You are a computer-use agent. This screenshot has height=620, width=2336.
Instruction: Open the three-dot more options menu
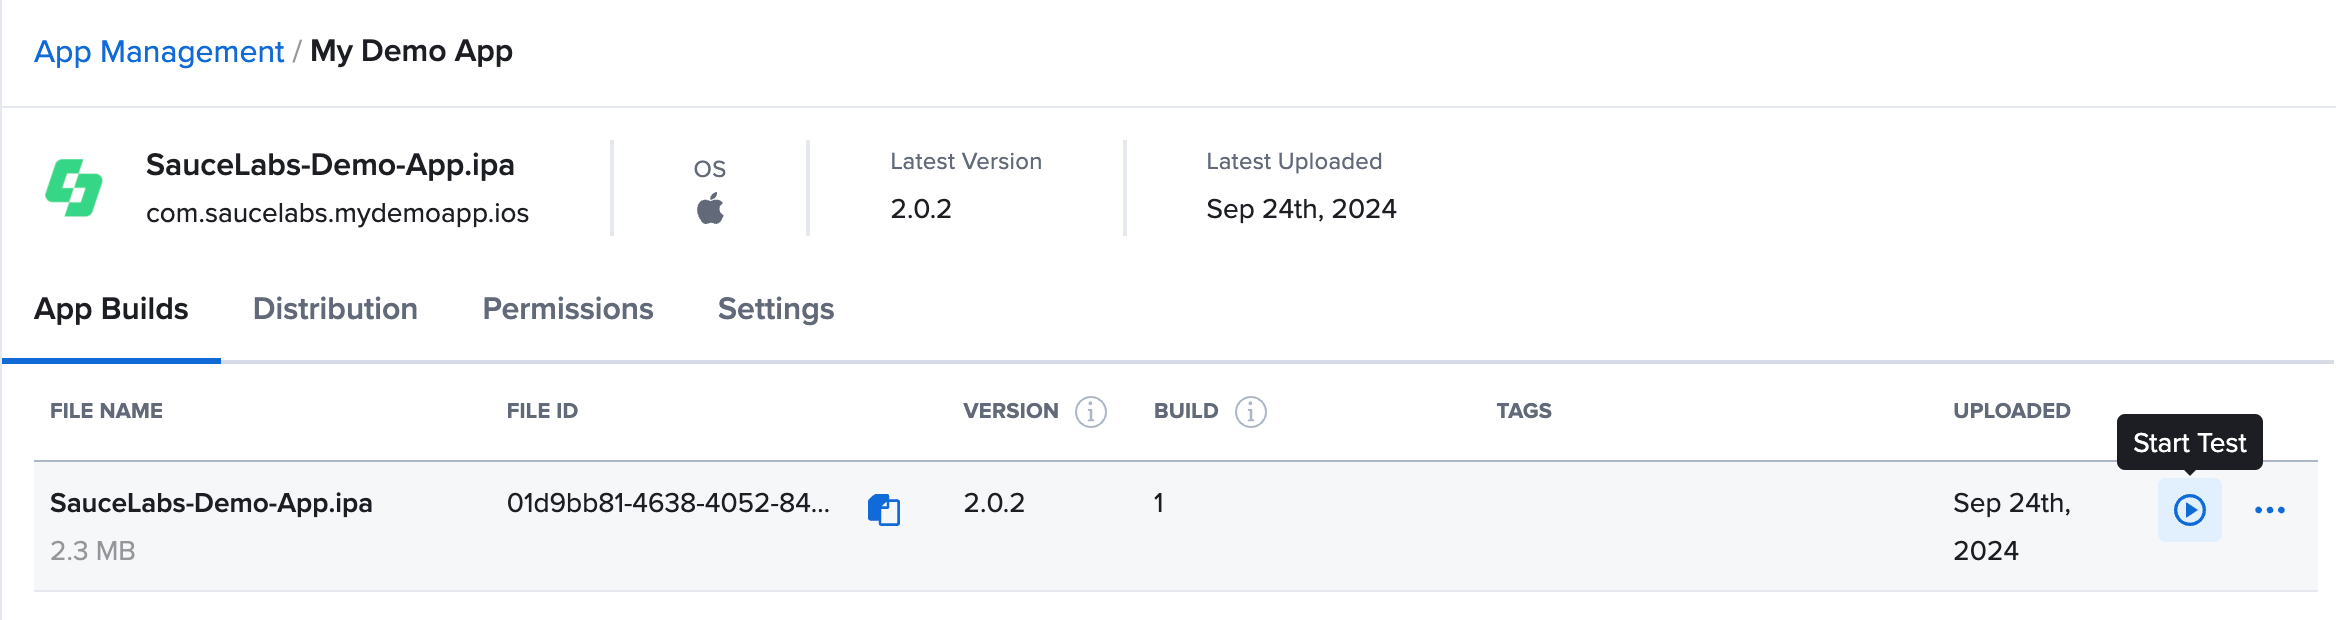[2269, 510]
